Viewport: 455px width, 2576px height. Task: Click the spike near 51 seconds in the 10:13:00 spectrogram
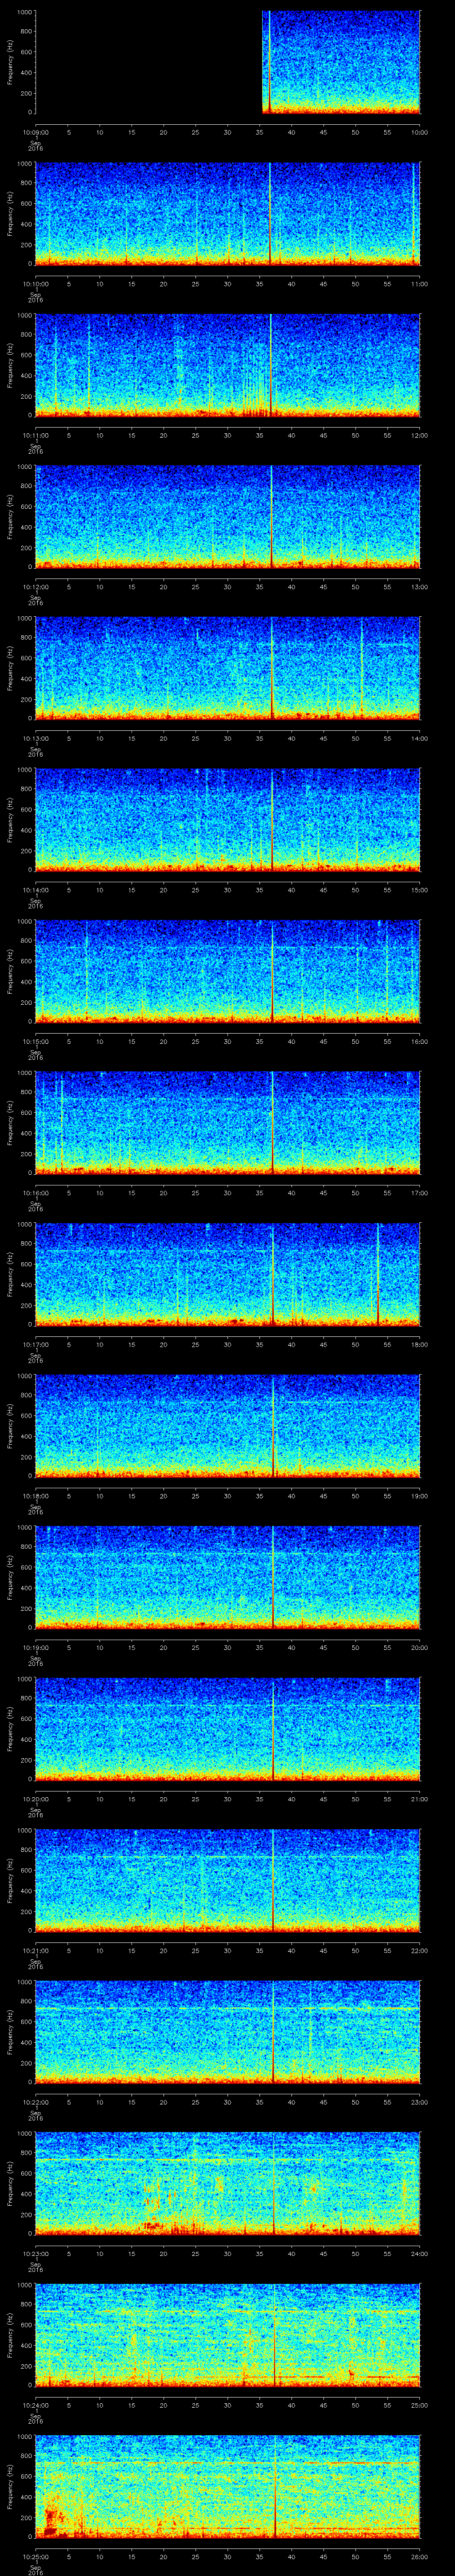click(x=362, y=668)
